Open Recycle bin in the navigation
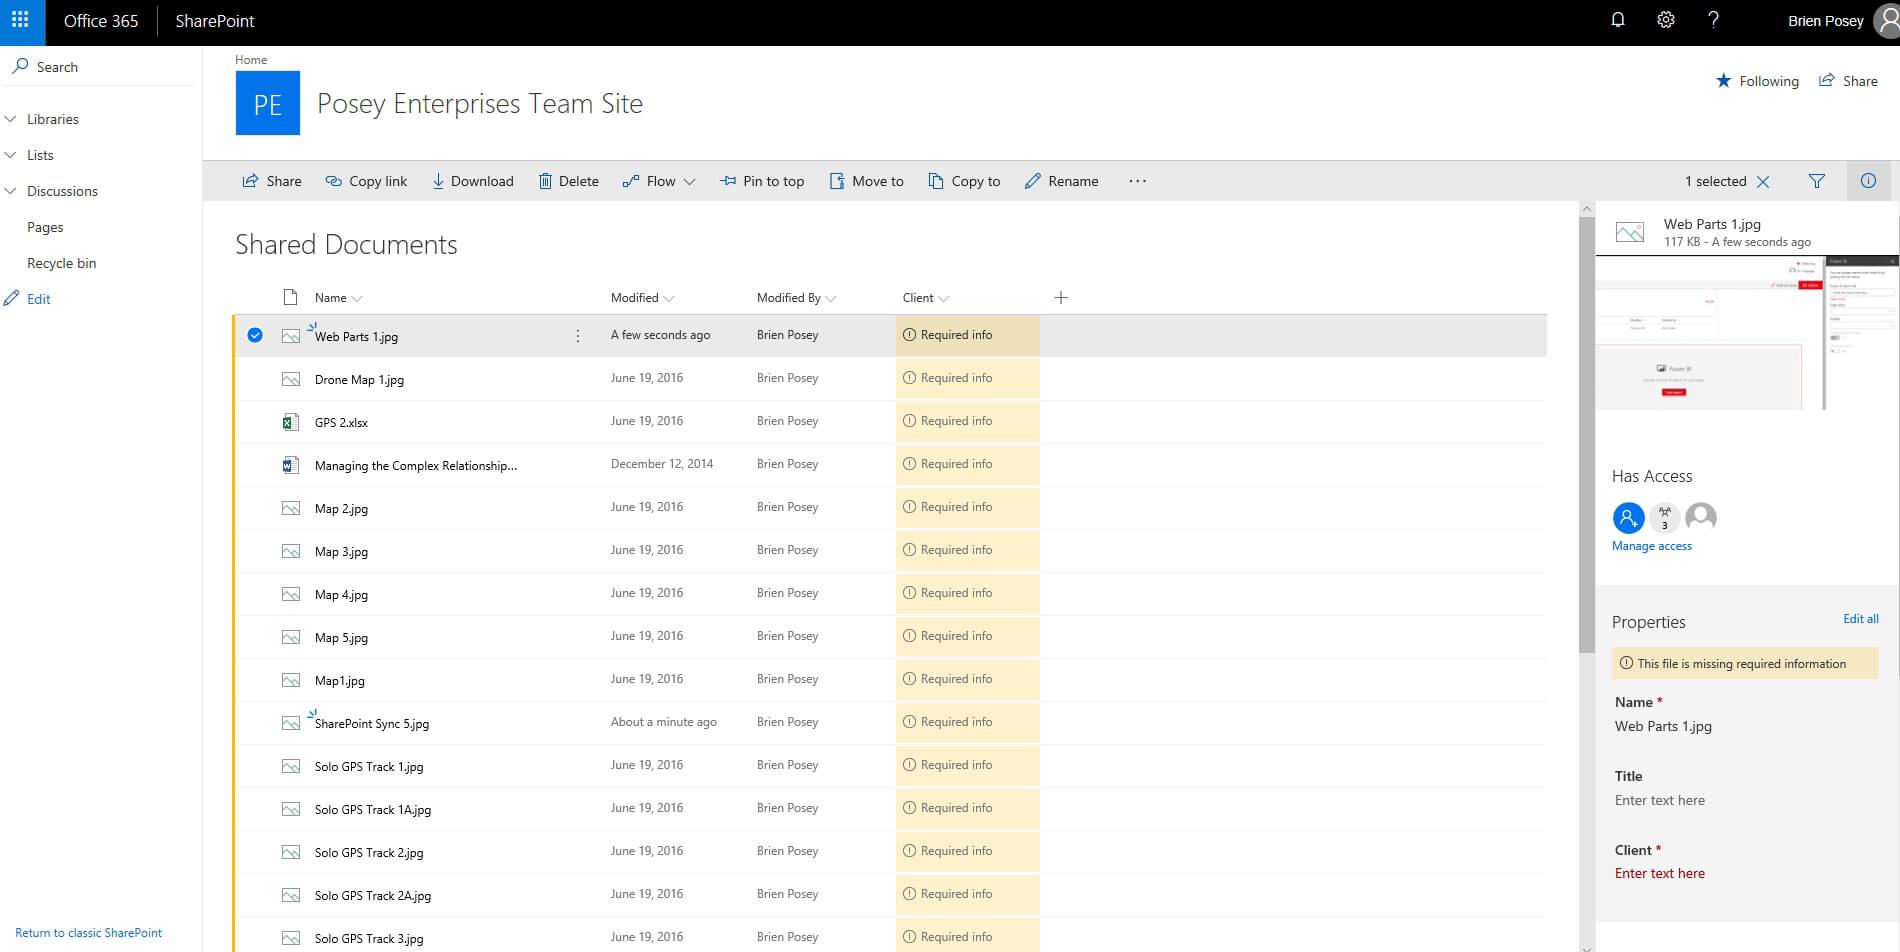The height and width of the screenshot is (952, 1900). click(x=62, y=263)
